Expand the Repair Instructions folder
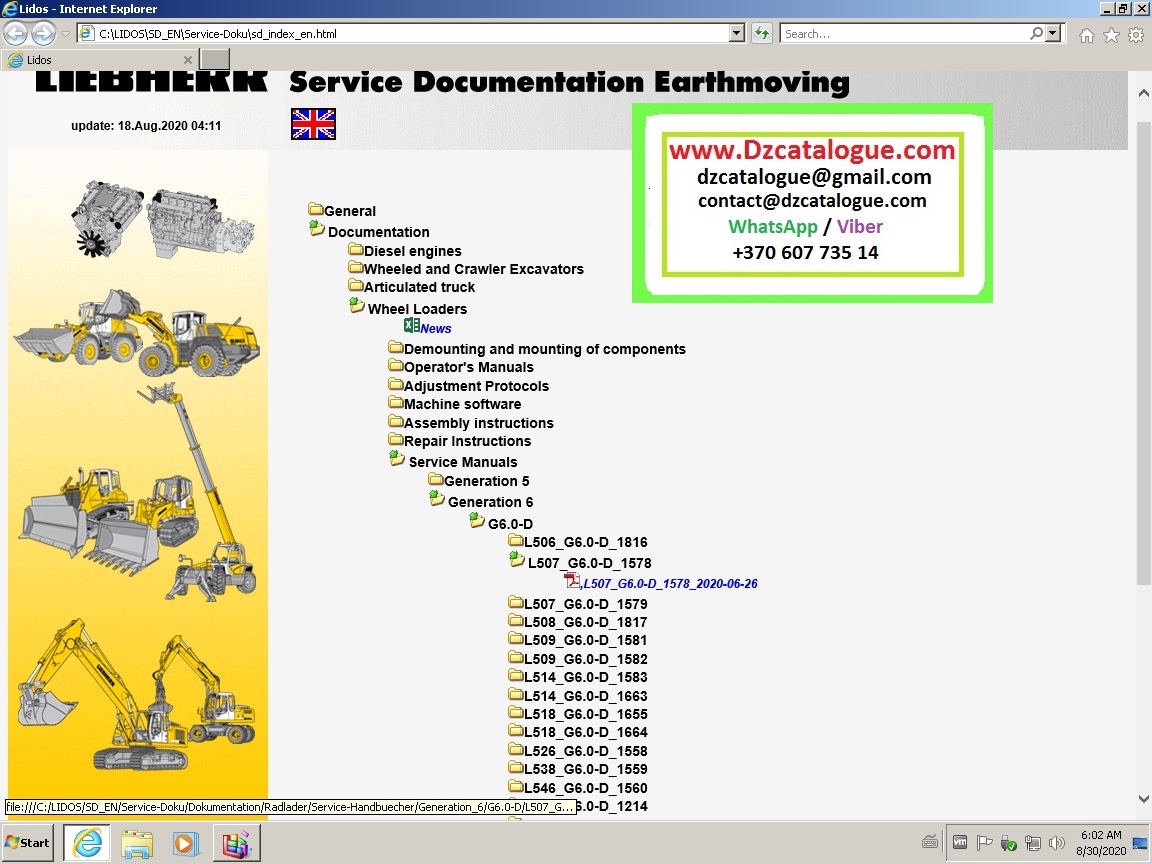The height and width of the screenshot is (864, 1152). click(467, 441)
